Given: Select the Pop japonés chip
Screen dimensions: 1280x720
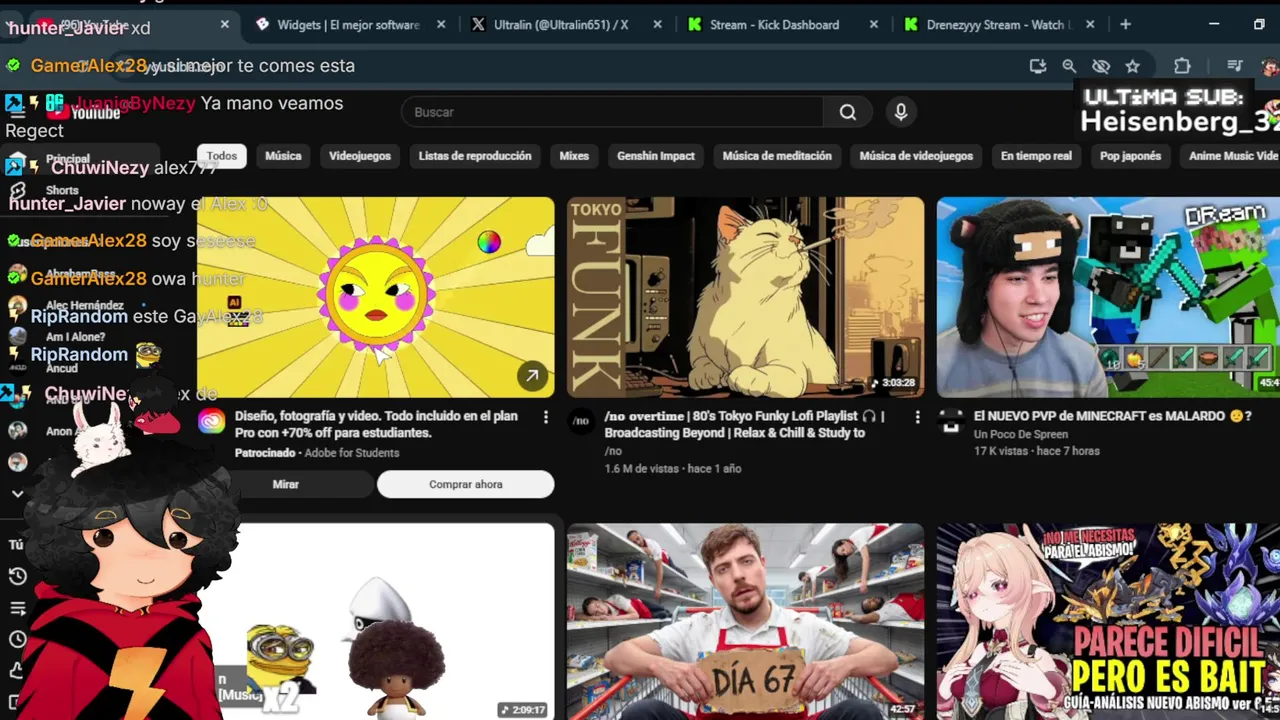Looking at the screenshot, I should click(1130, 156).
